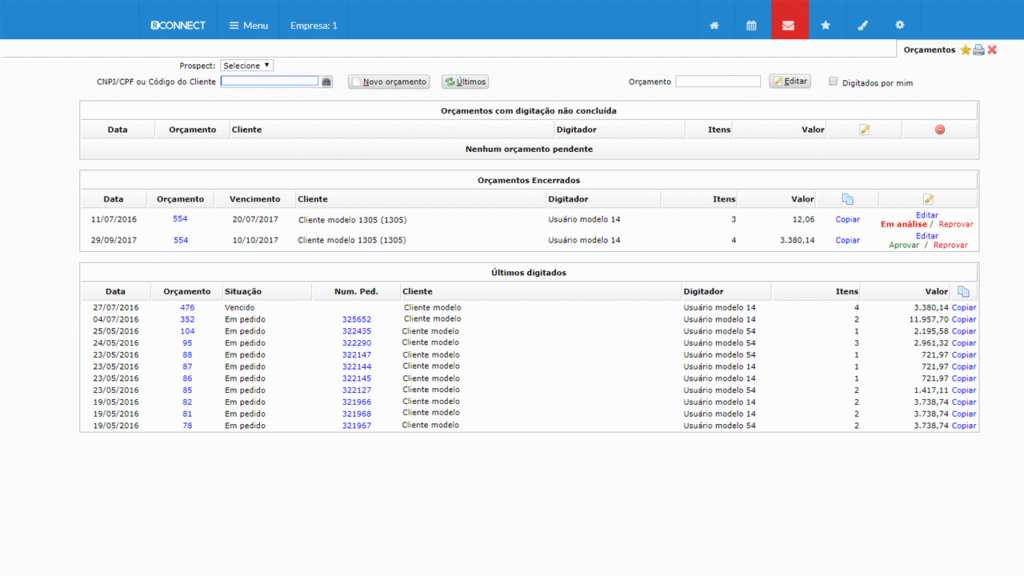Open the settings gear icon

pos(899,25)
